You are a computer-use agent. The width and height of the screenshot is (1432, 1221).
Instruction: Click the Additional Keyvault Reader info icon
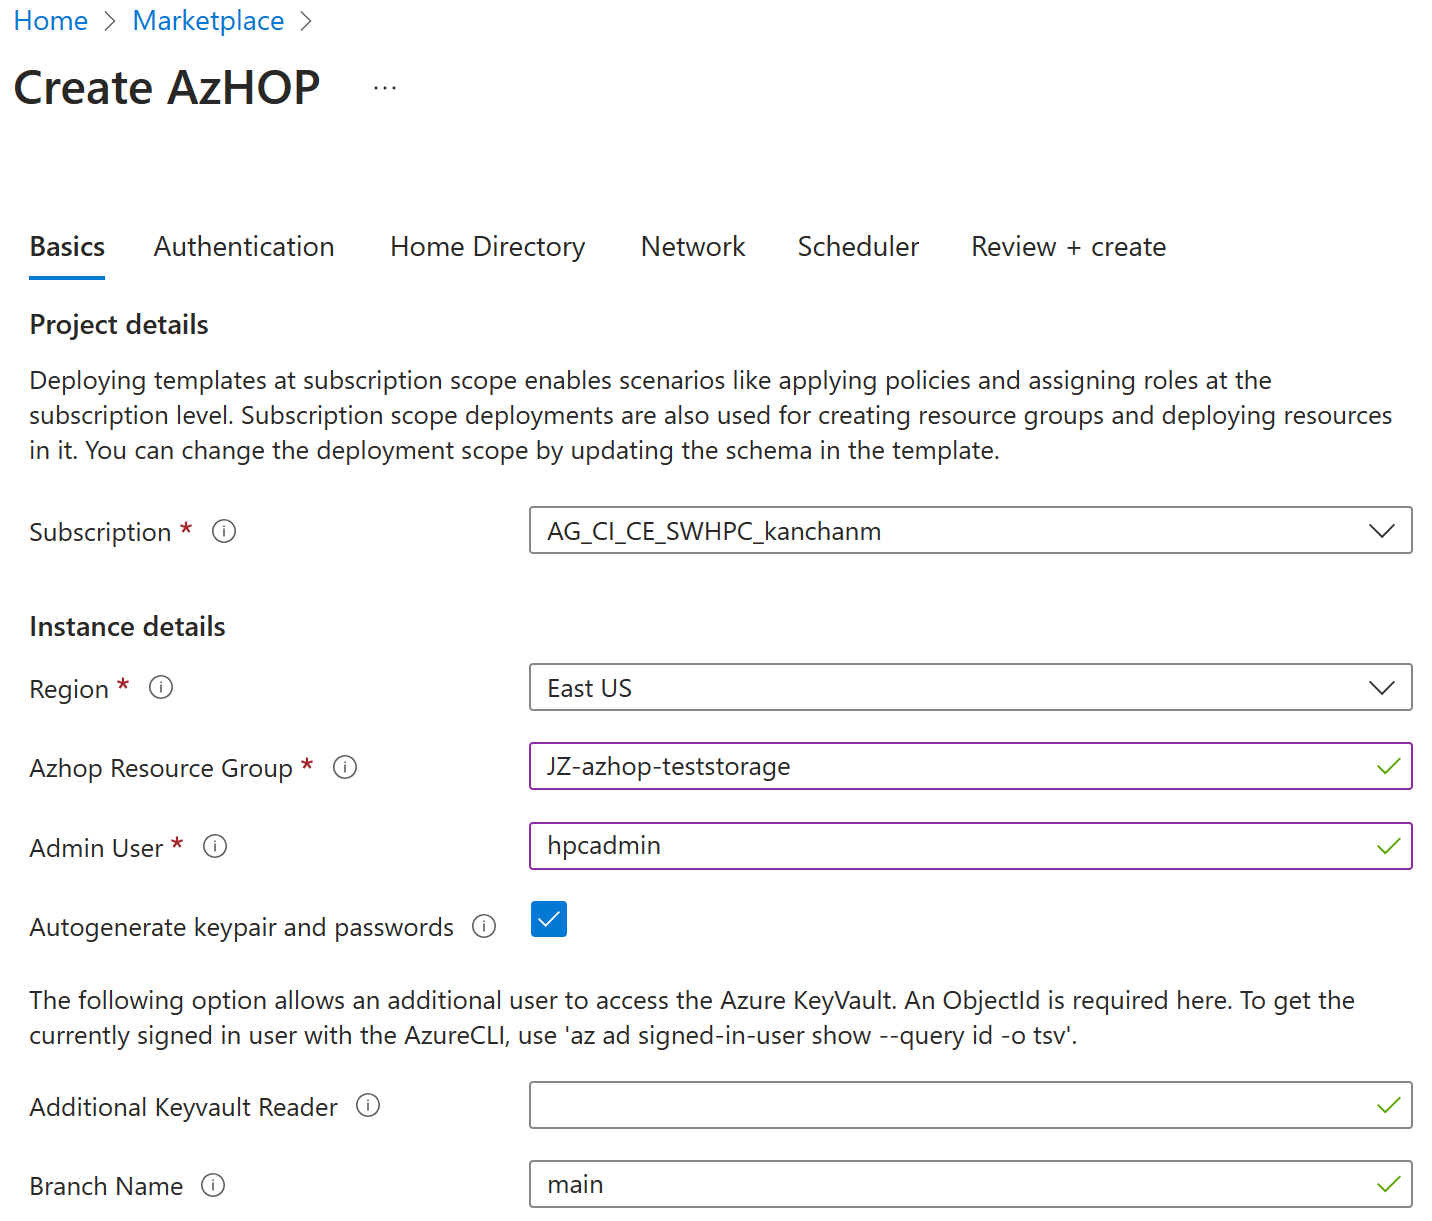[368, 1105]
